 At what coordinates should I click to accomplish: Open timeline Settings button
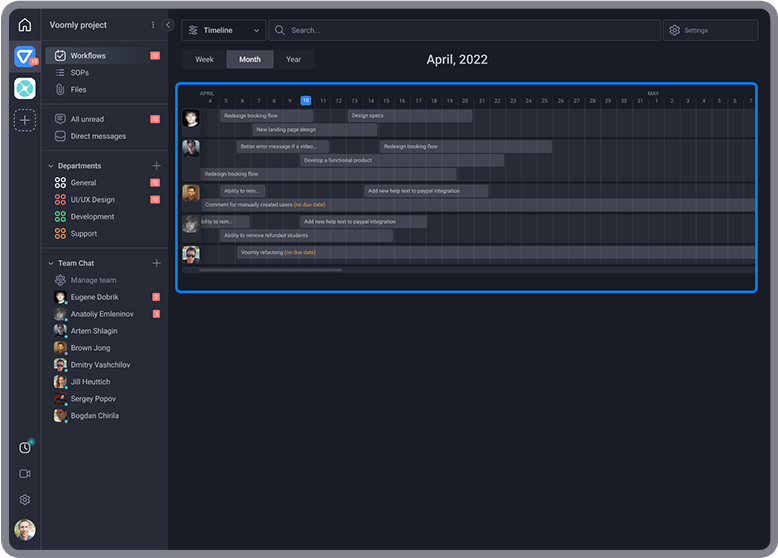pos(711,30)
